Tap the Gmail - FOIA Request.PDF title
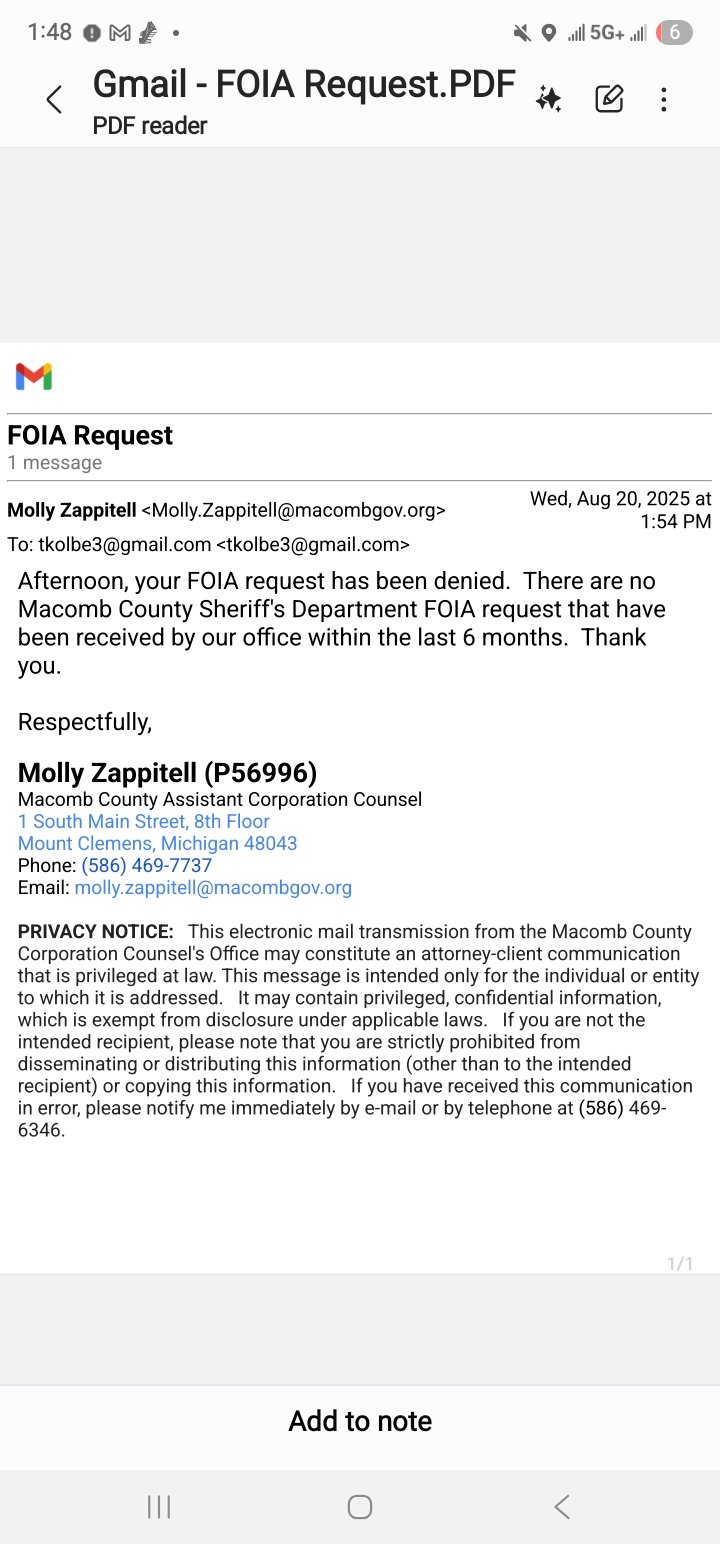Image resolution: width=720 pixels, height=1544 pixels. click(x=304, y=85)
